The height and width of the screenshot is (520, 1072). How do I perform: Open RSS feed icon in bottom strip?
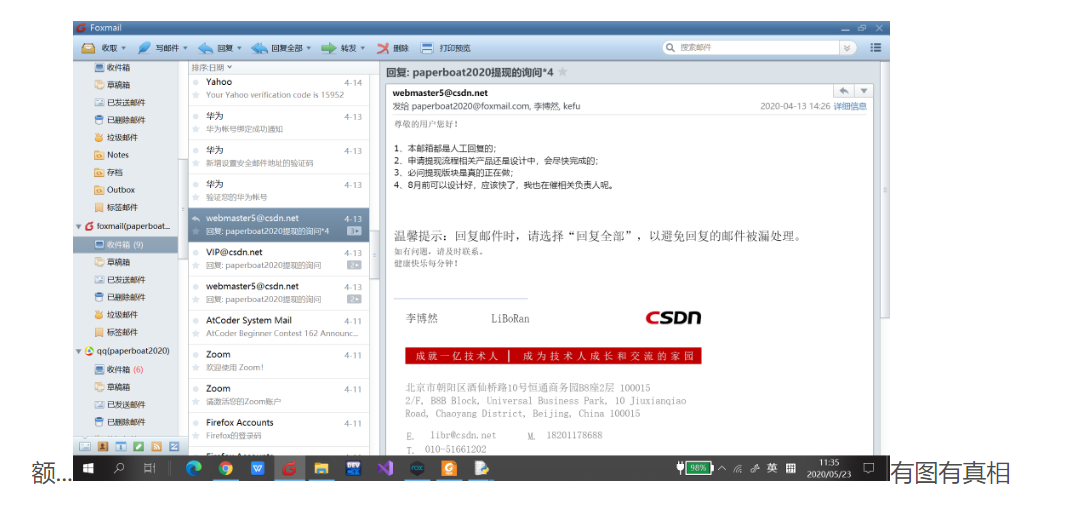(156, 446)
